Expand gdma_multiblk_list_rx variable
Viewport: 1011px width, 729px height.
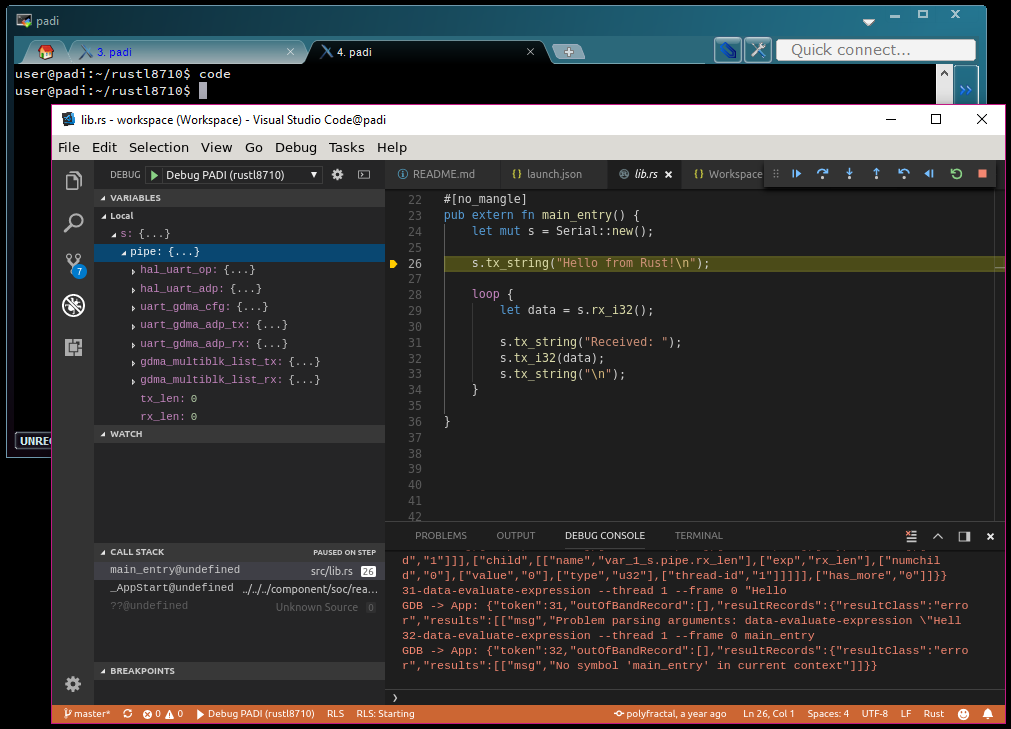point(133,380)
